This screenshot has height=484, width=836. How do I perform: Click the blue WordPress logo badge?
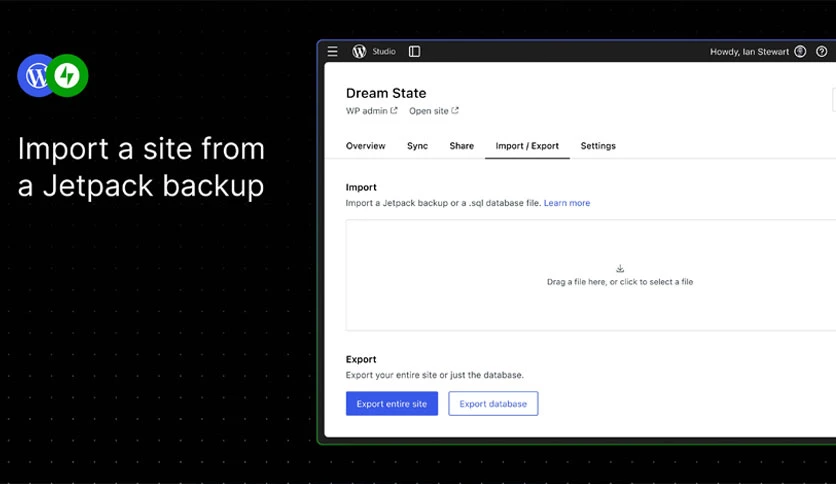[35, 75]
